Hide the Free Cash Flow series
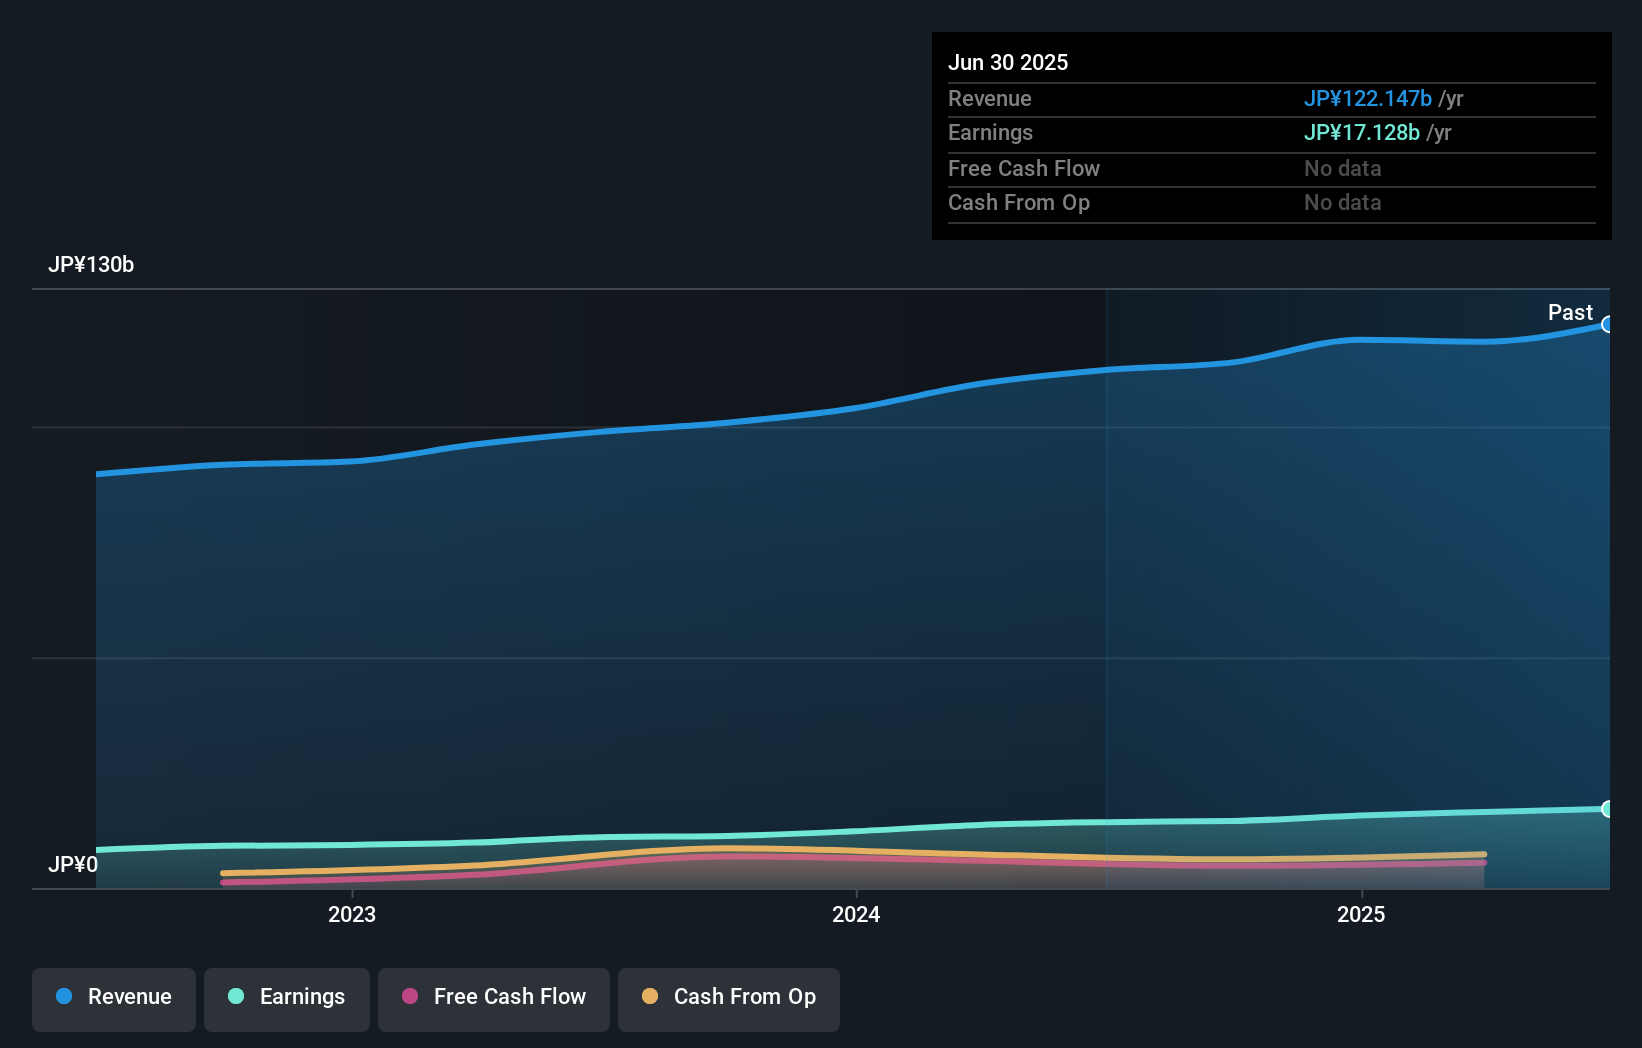Viewport: 1642px width, 1048px height. click(493, 997)
